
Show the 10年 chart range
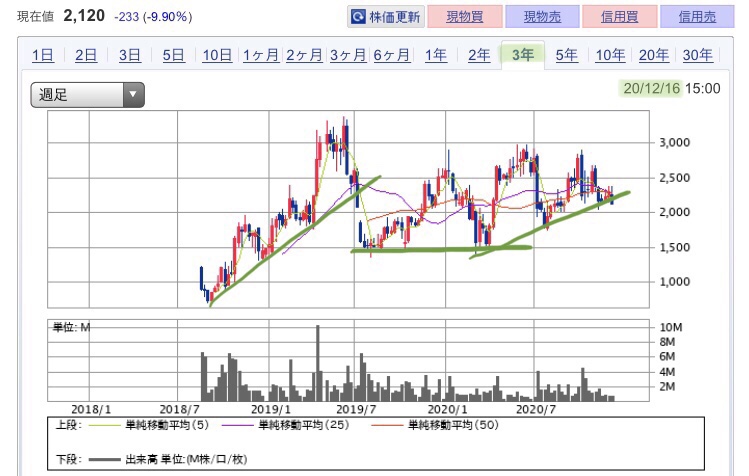tap(610, 55)
